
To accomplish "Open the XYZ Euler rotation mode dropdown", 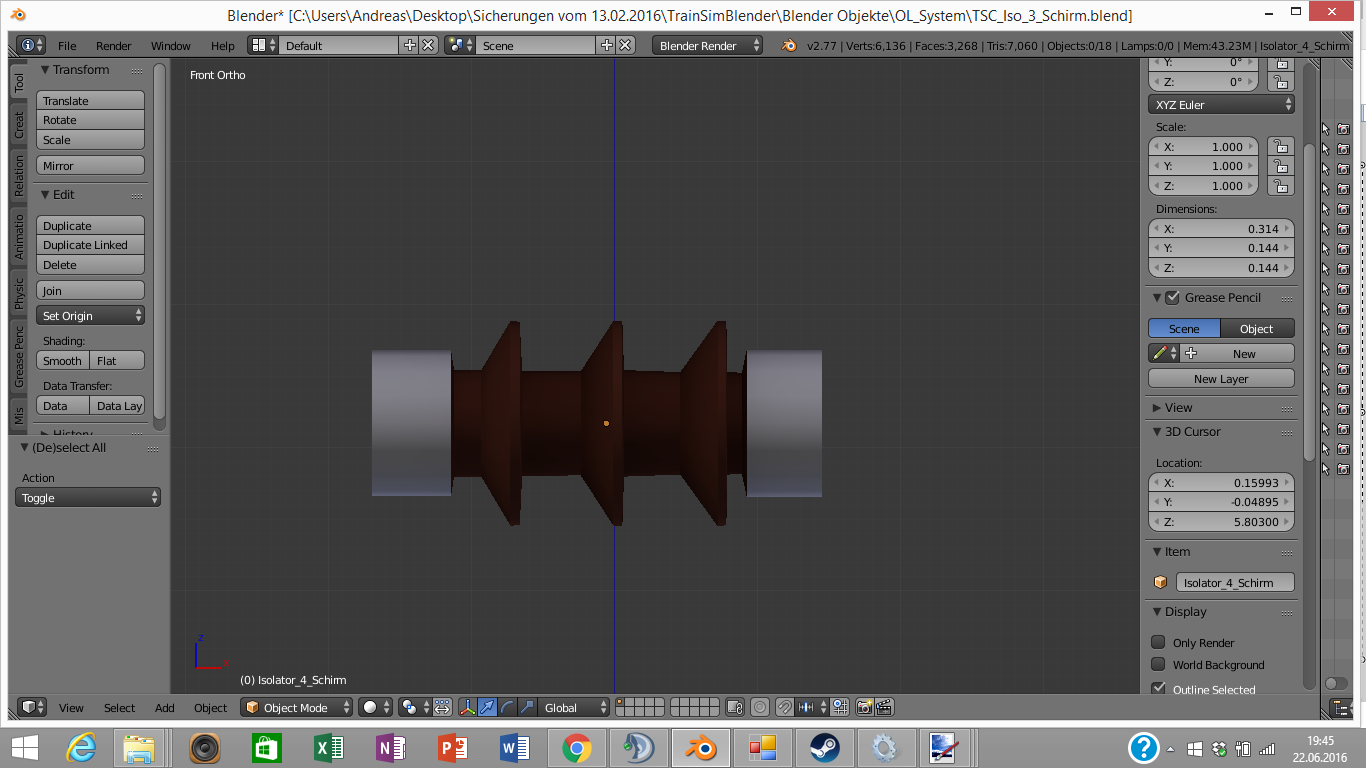I will [x=1221, y=104].
